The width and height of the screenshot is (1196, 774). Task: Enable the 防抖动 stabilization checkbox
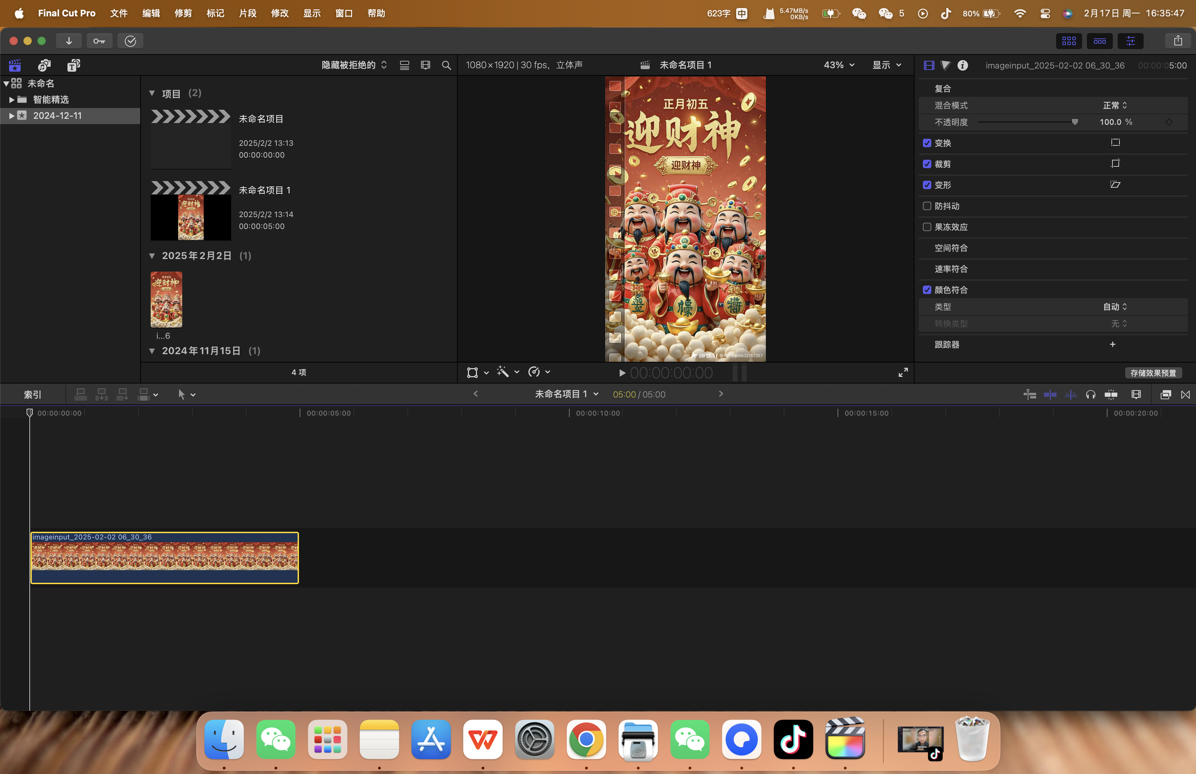point(926,206)
